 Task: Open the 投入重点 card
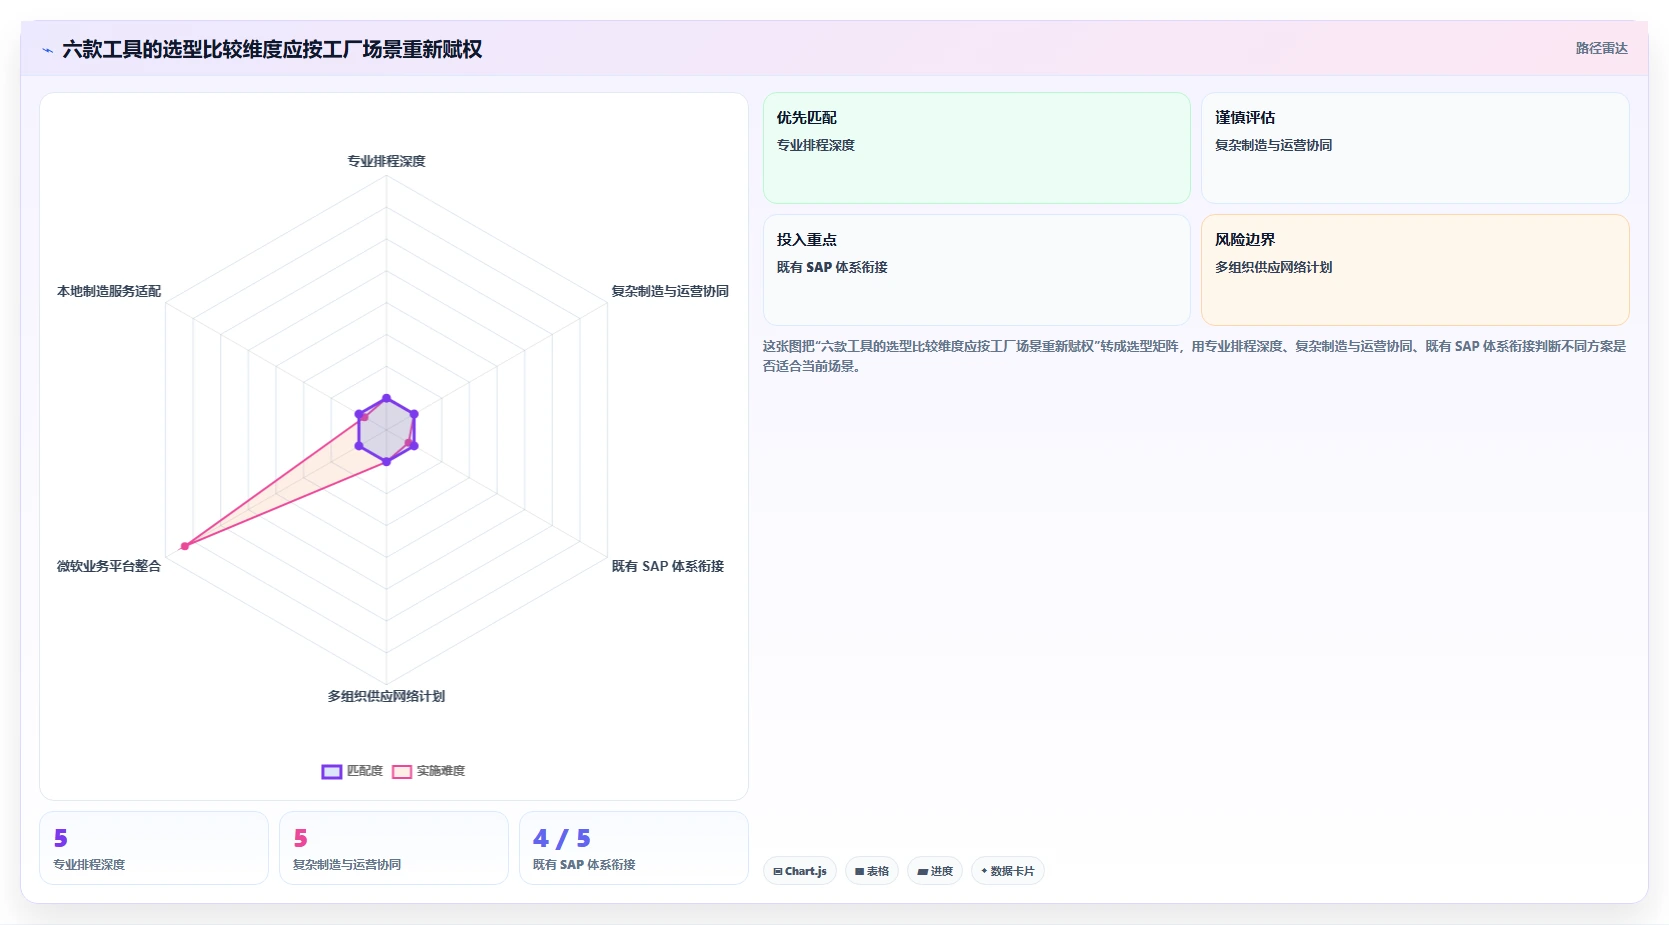click(x=976, y=270)
